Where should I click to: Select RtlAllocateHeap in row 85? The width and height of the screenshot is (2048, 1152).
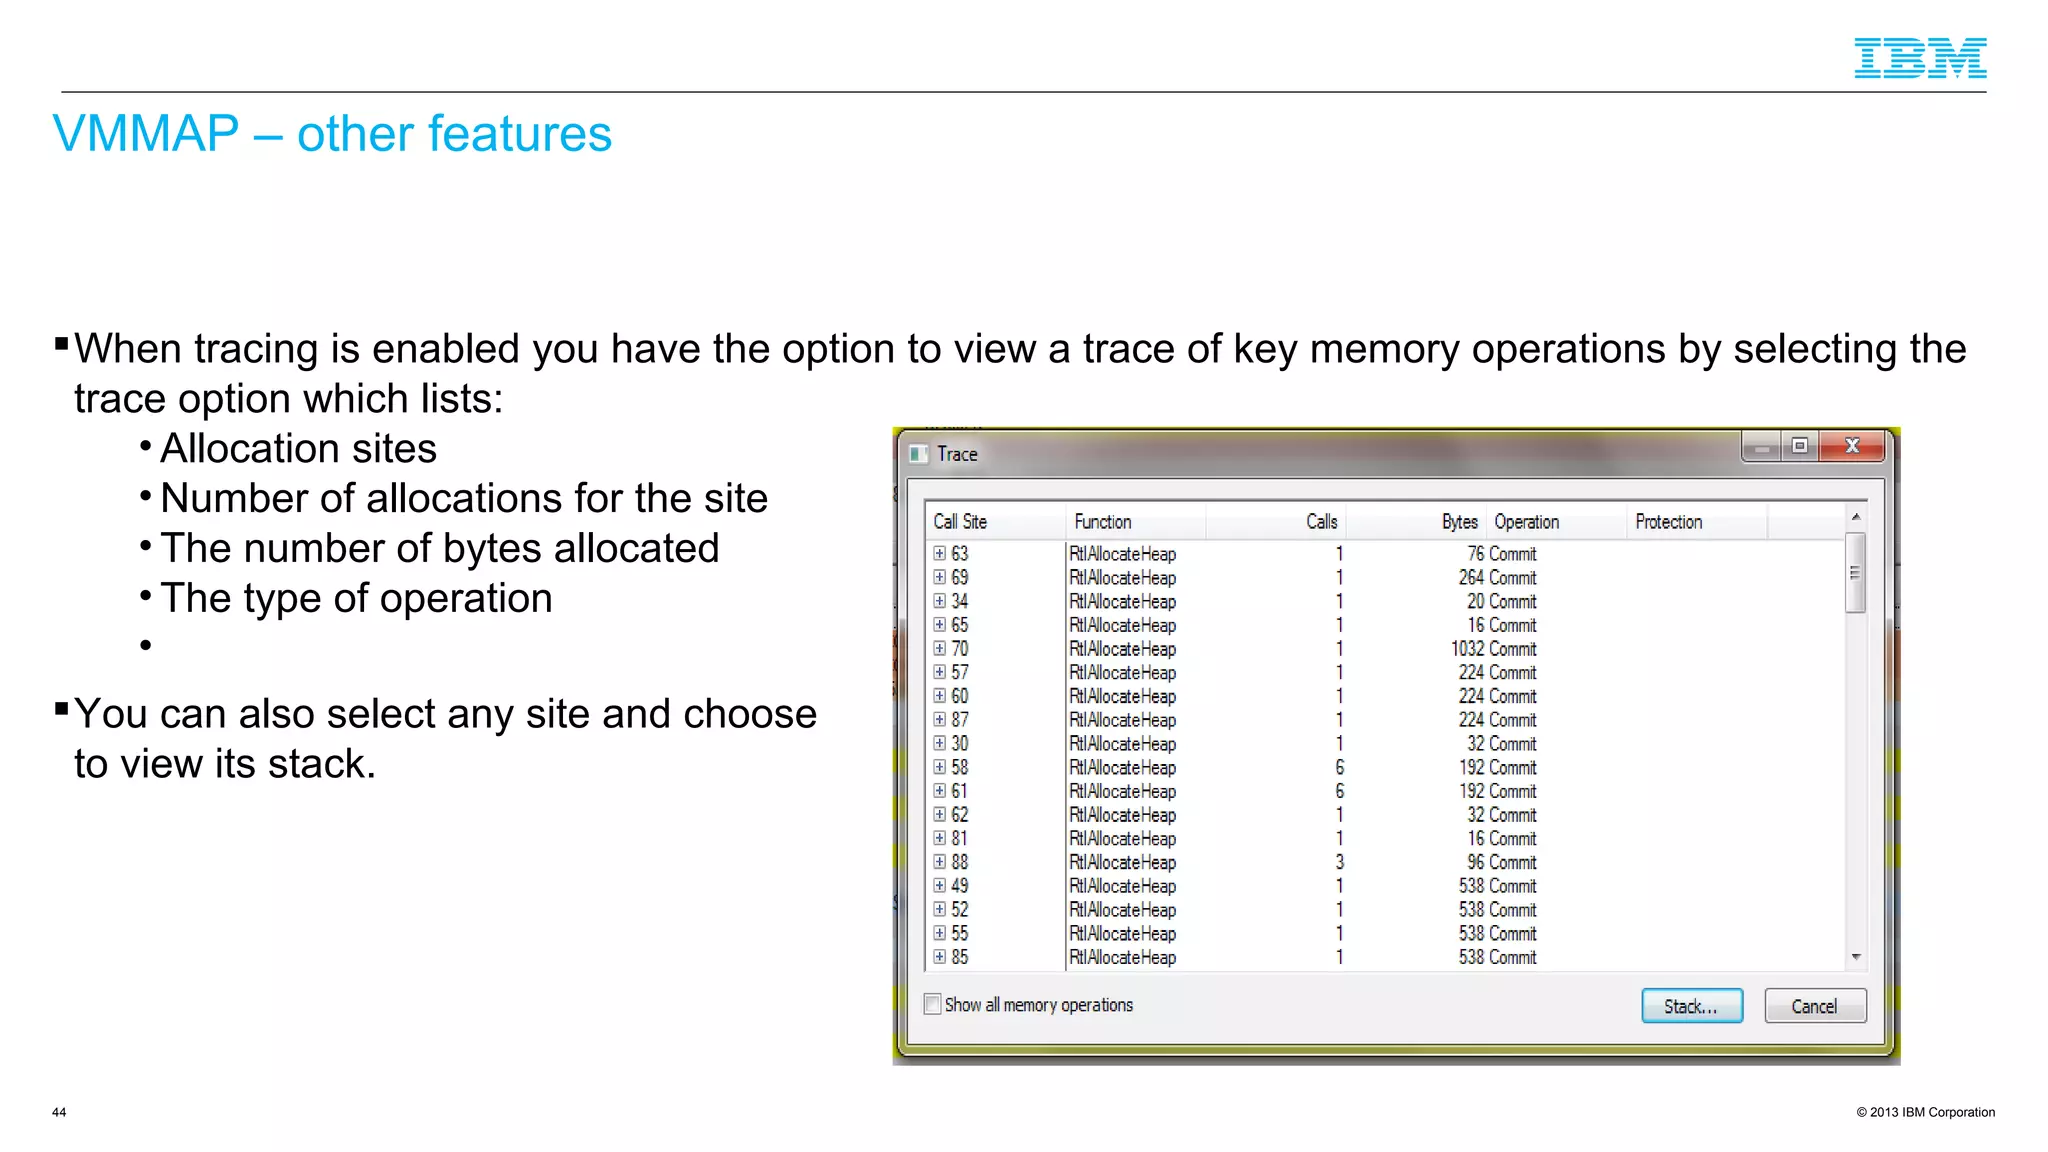point(1123,957)
